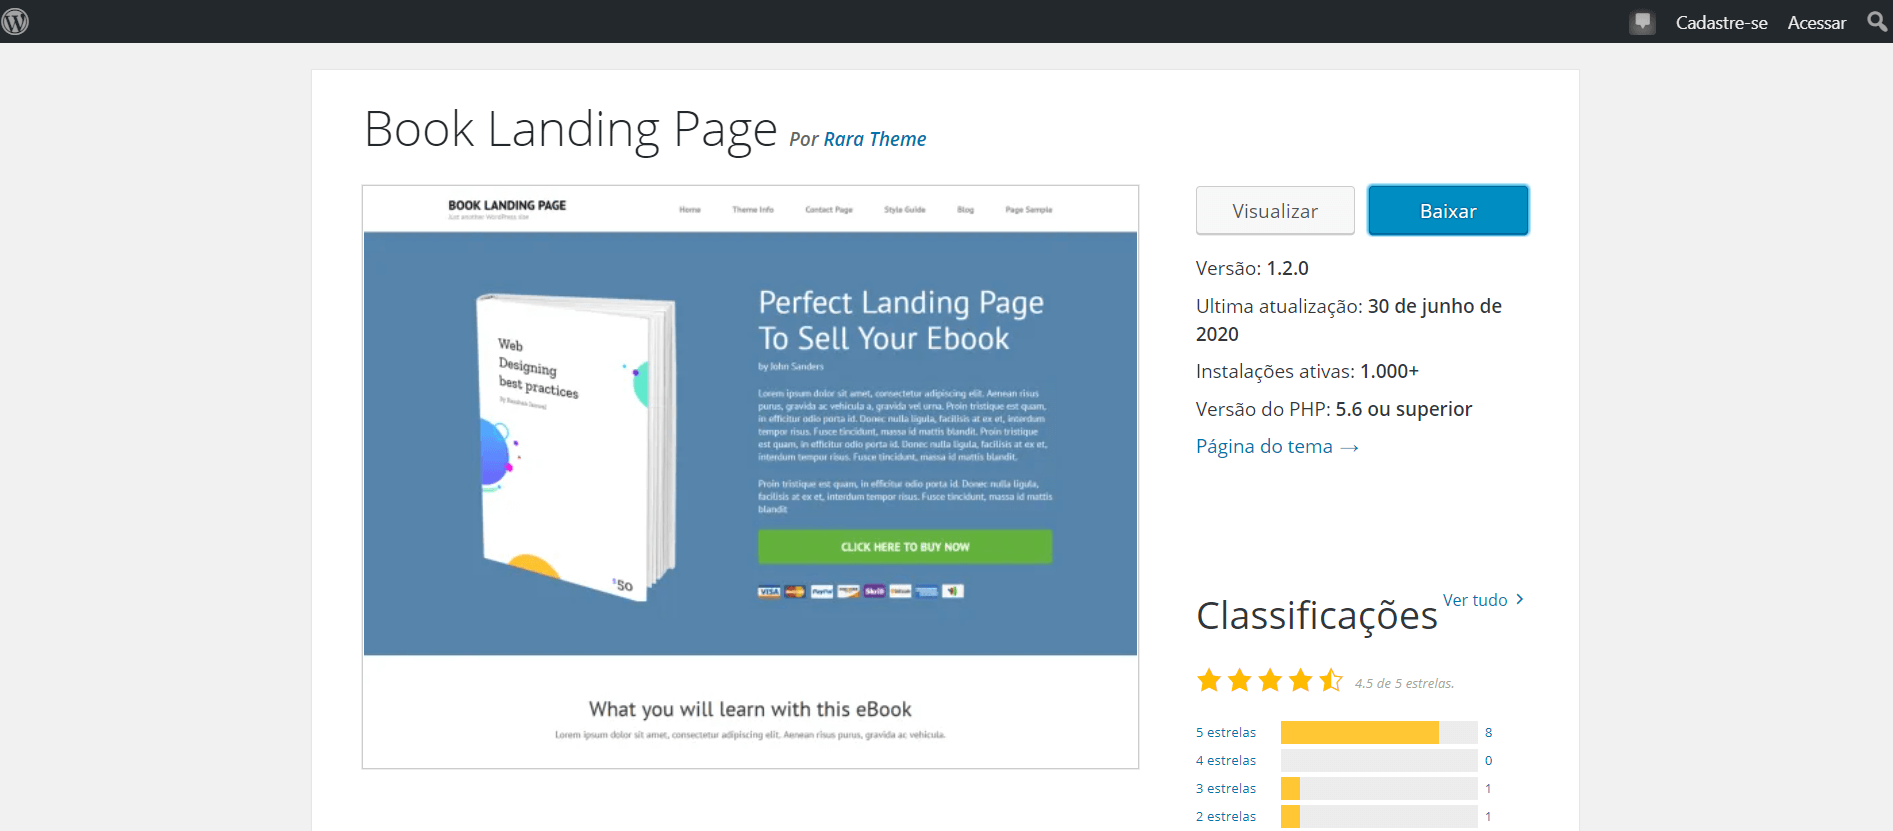Click the Cadastre-se link
This screenshot has width=1893, height=831.
(x=1721, y=22)
